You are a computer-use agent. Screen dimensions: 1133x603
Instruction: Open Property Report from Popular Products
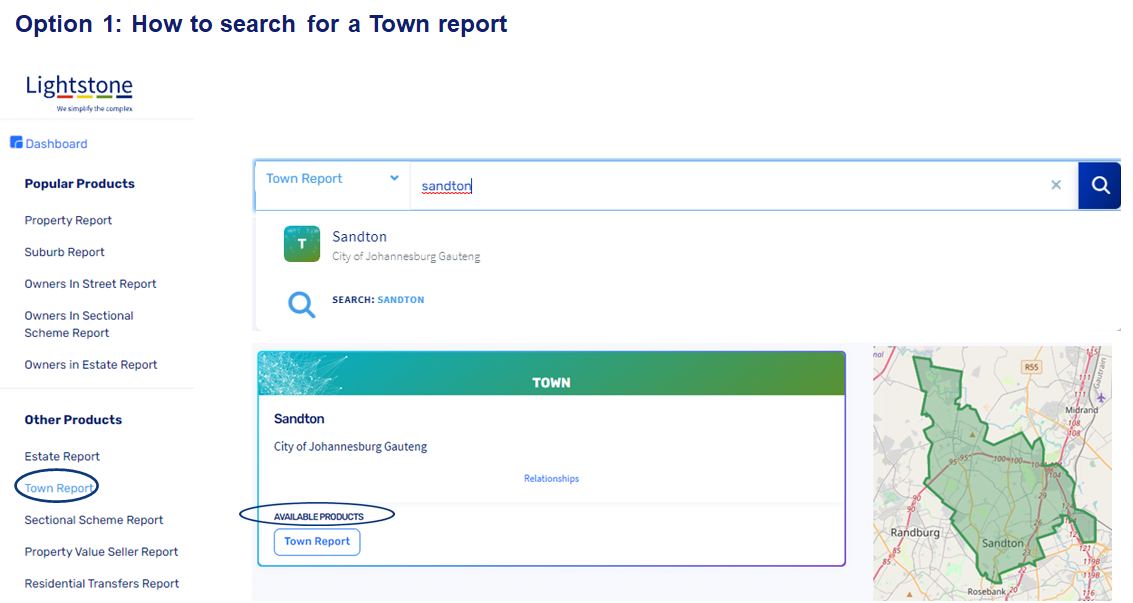pyautogui.click(x=68, y=220)
